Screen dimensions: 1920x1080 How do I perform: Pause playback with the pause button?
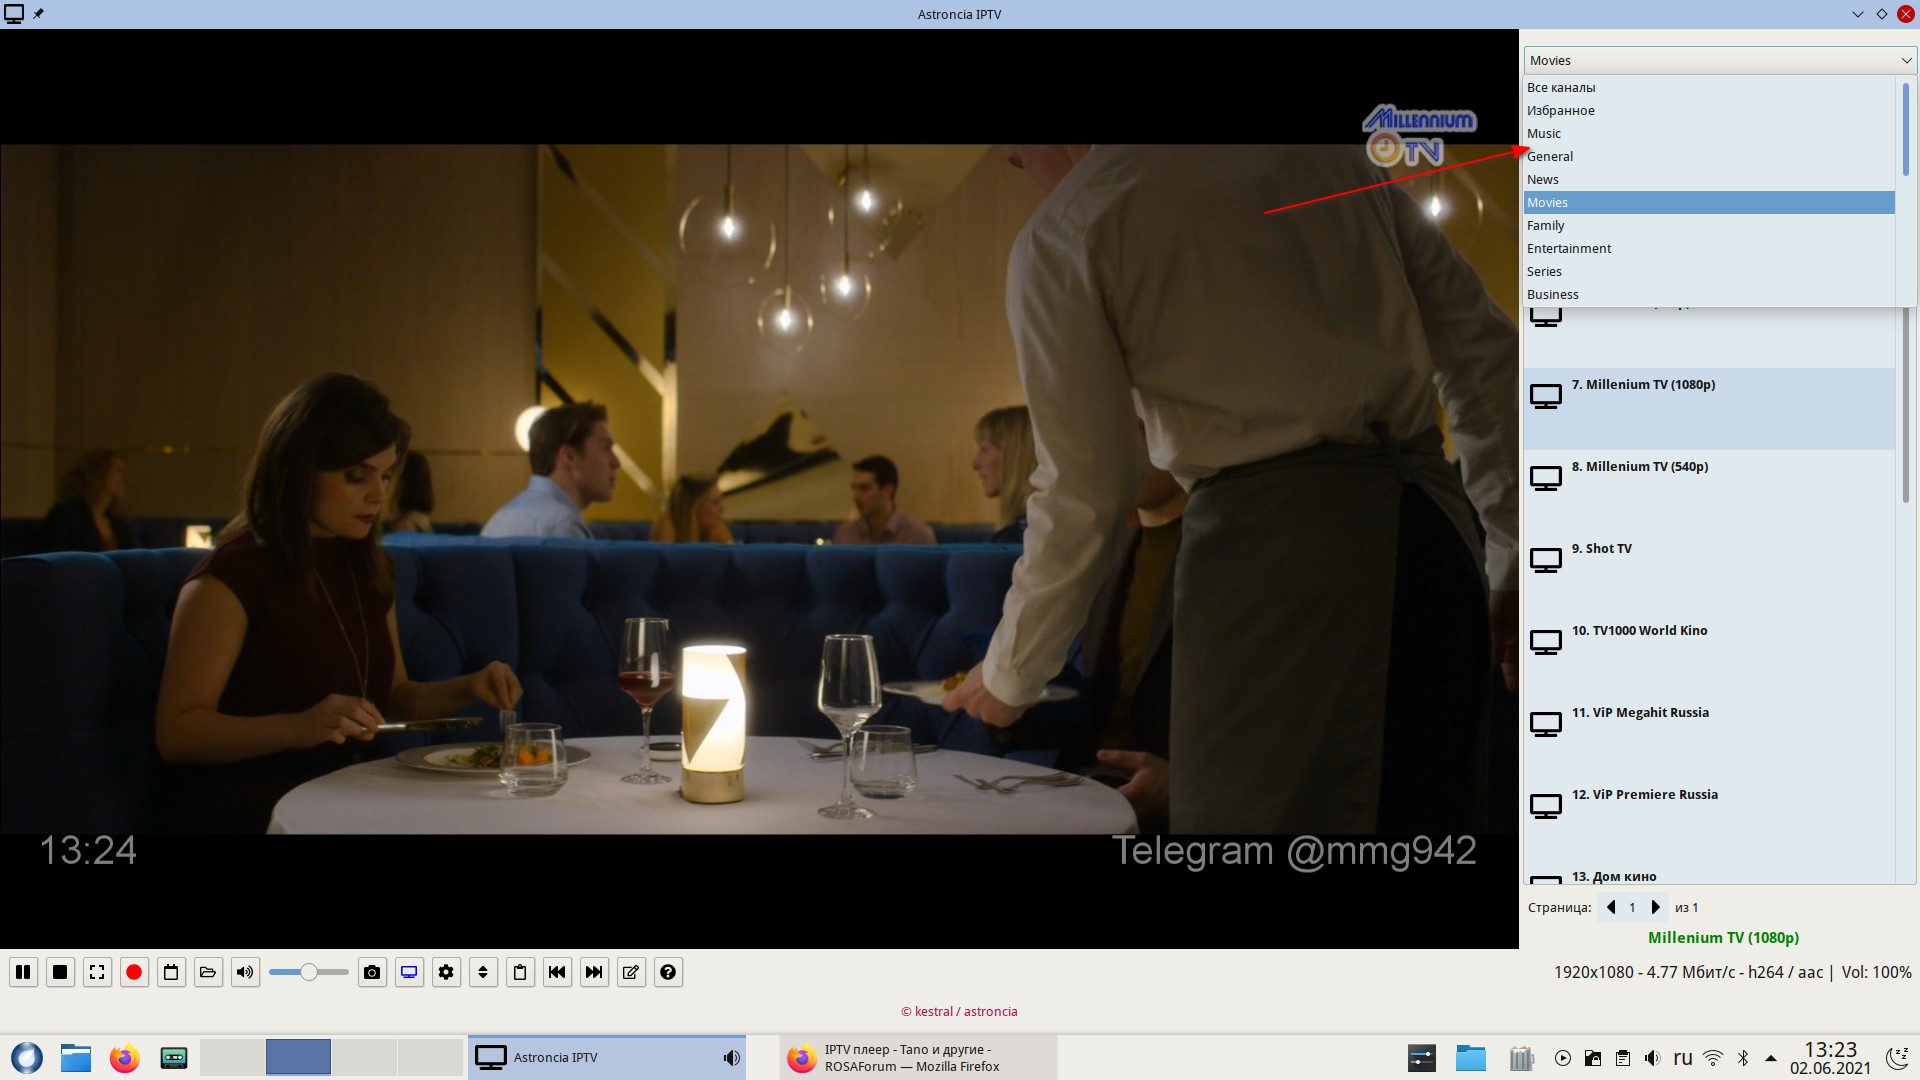23,972
